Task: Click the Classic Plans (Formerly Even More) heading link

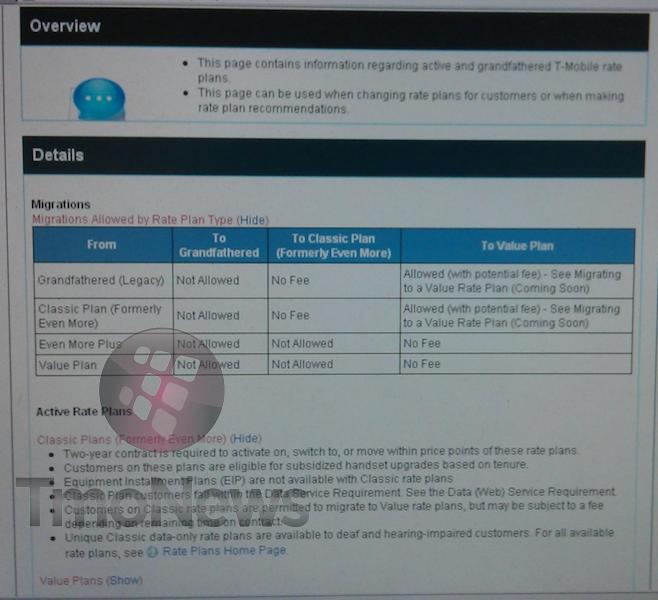Action: (132, 439)
